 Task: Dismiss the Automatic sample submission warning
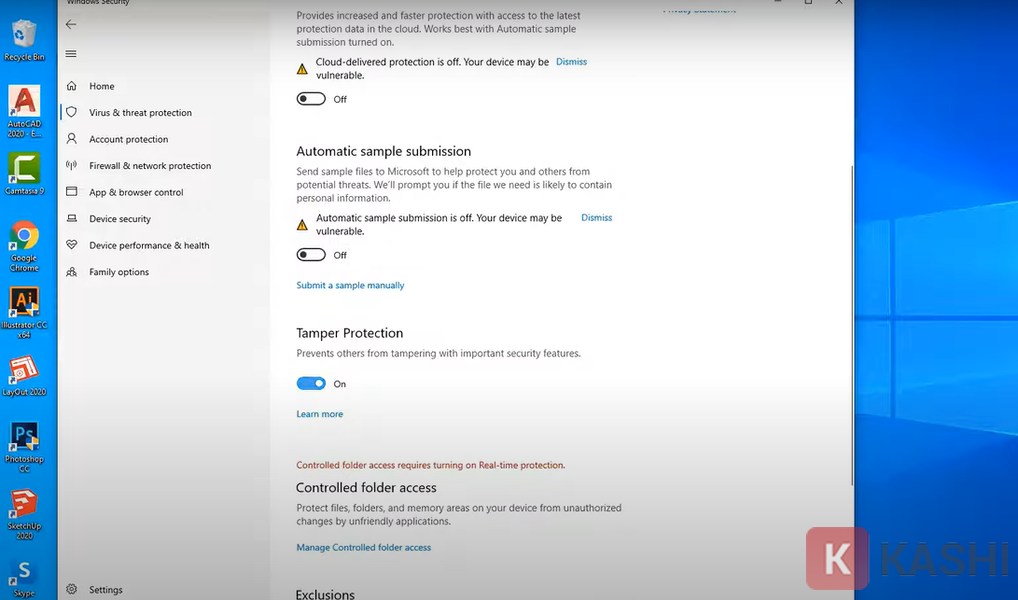596,218
